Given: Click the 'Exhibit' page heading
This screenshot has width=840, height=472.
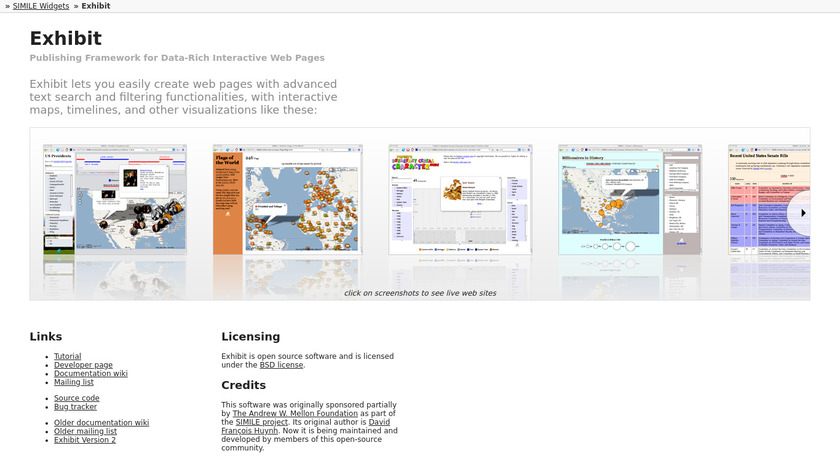Looking at the screenshot, I should (65, 39).
